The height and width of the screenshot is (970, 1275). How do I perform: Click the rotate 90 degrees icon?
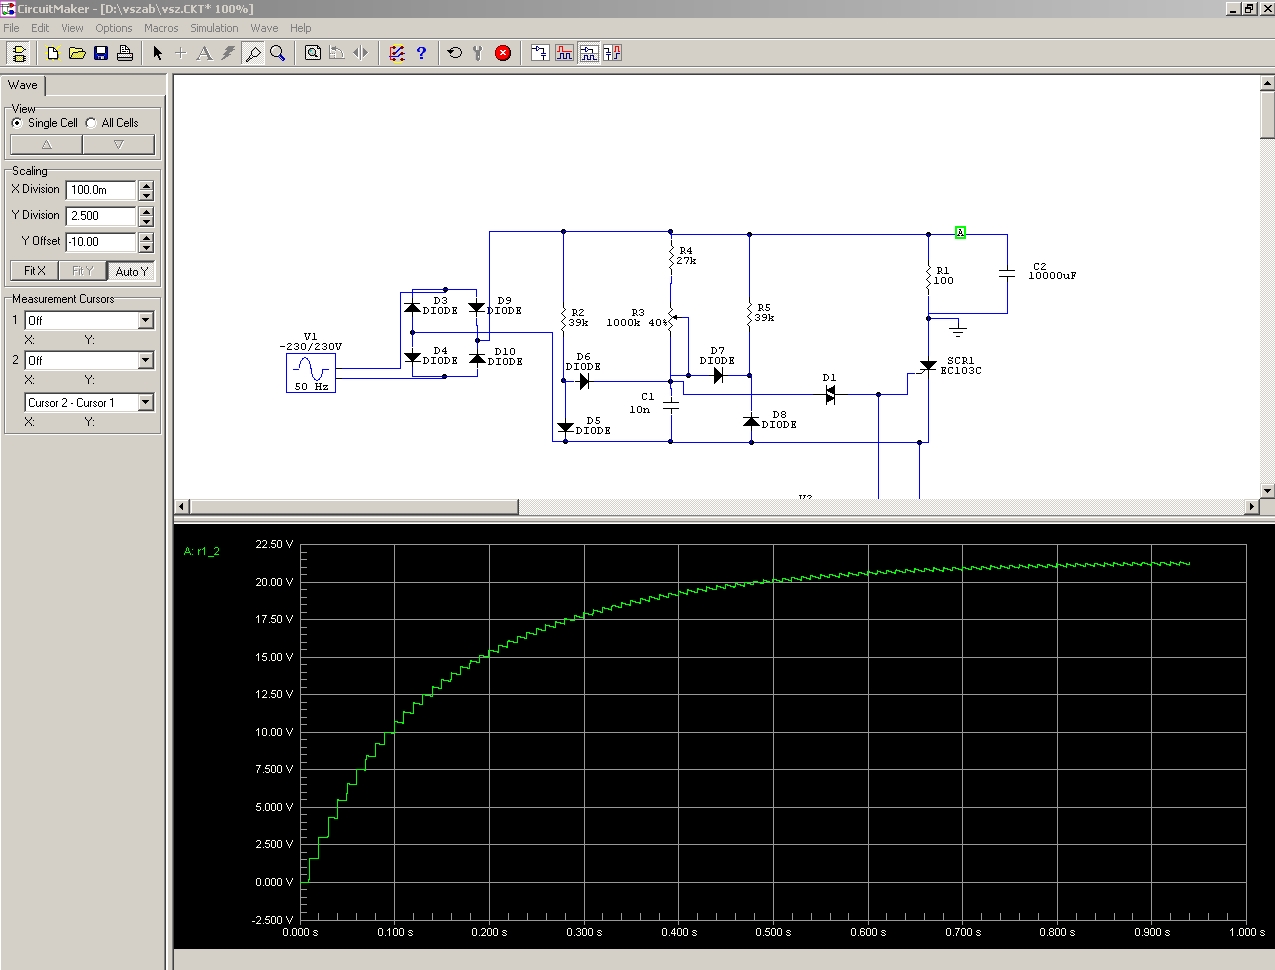click(337, 53)
